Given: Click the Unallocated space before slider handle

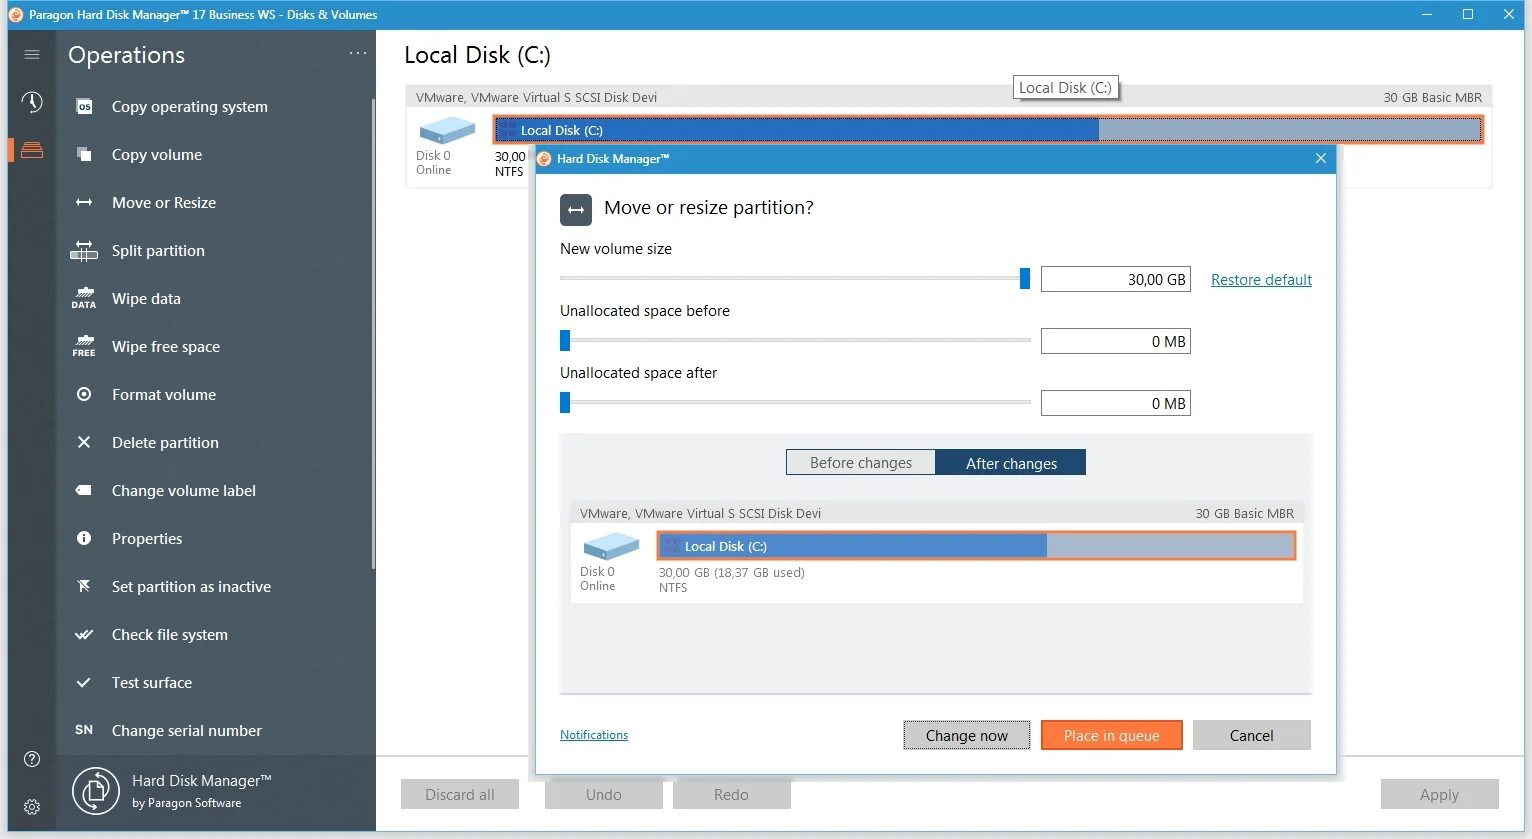Looking at the screenshot, I should [565, 341].
